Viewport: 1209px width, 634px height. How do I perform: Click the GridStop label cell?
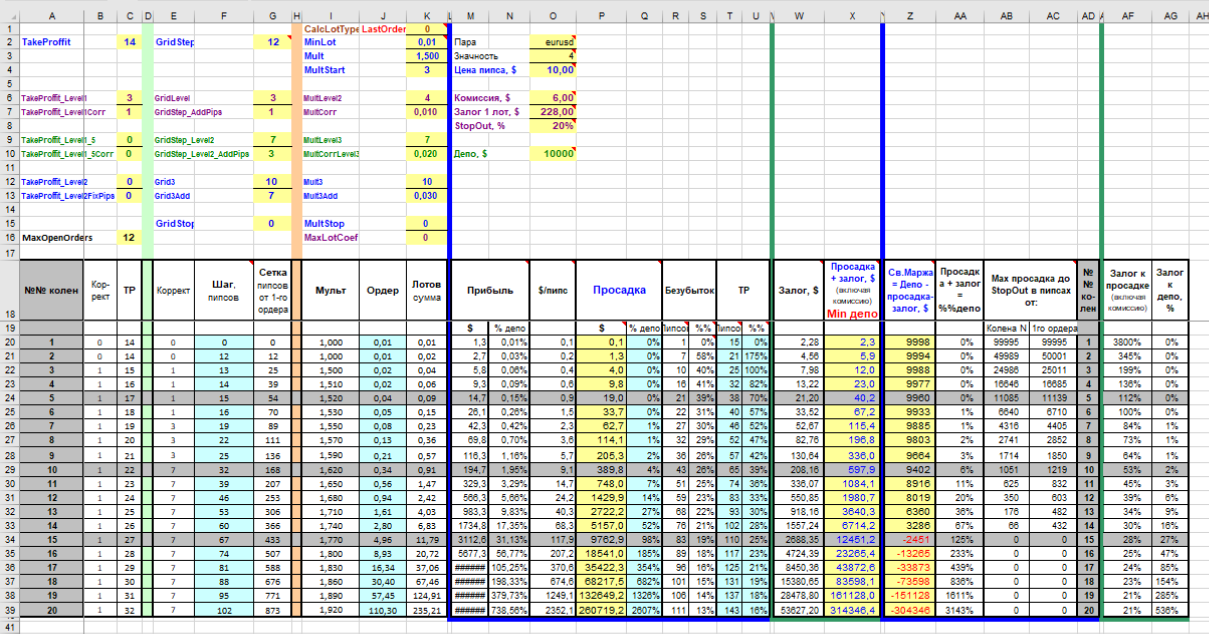click(175, 224)
